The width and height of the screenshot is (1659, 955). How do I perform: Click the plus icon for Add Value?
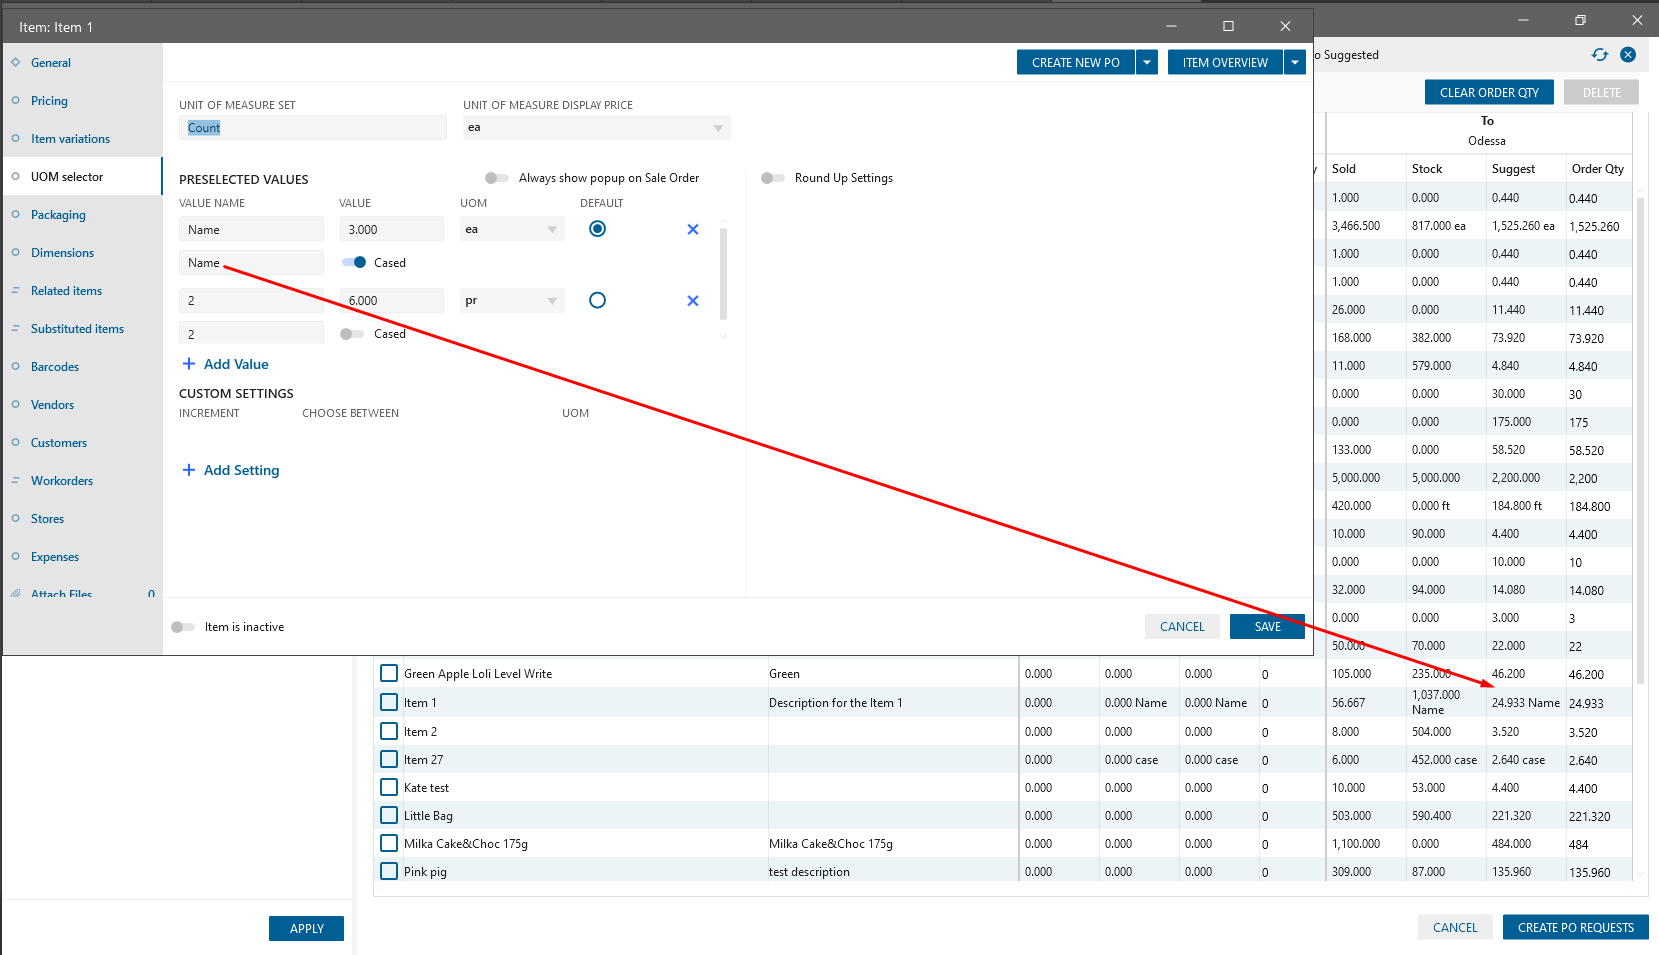(x=189, y=364)
